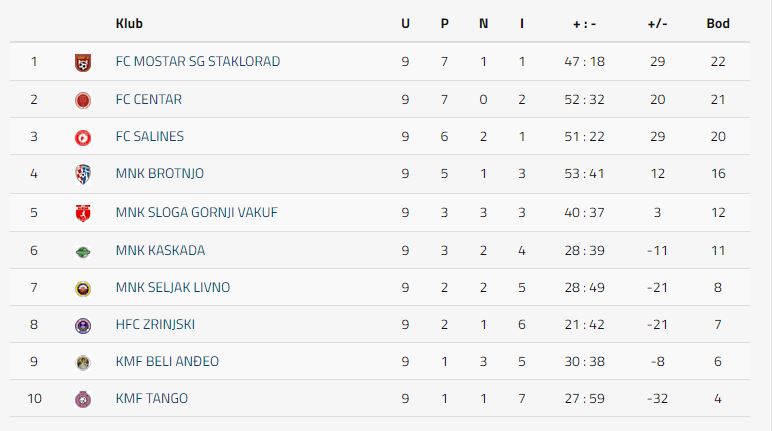Open the MNK KASKADA club link
This screenshot has height=431, width=772.
click(x=160, y=250)
